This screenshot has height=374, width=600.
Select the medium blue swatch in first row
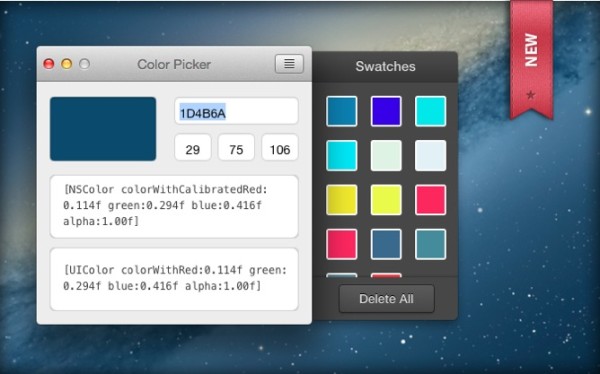(x=342, y=111)
